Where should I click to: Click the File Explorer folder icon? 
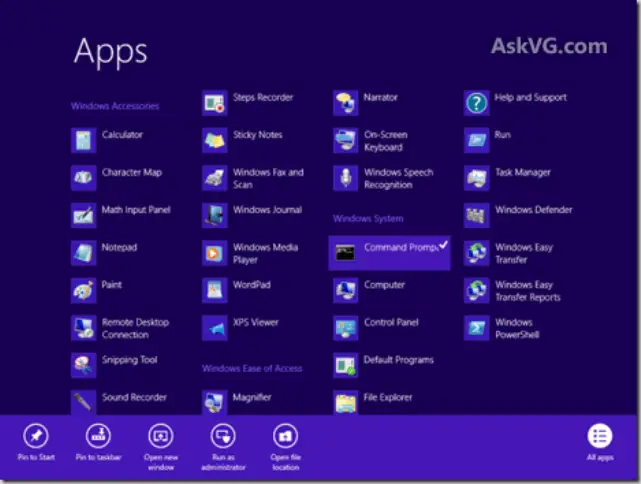(345, 402)
